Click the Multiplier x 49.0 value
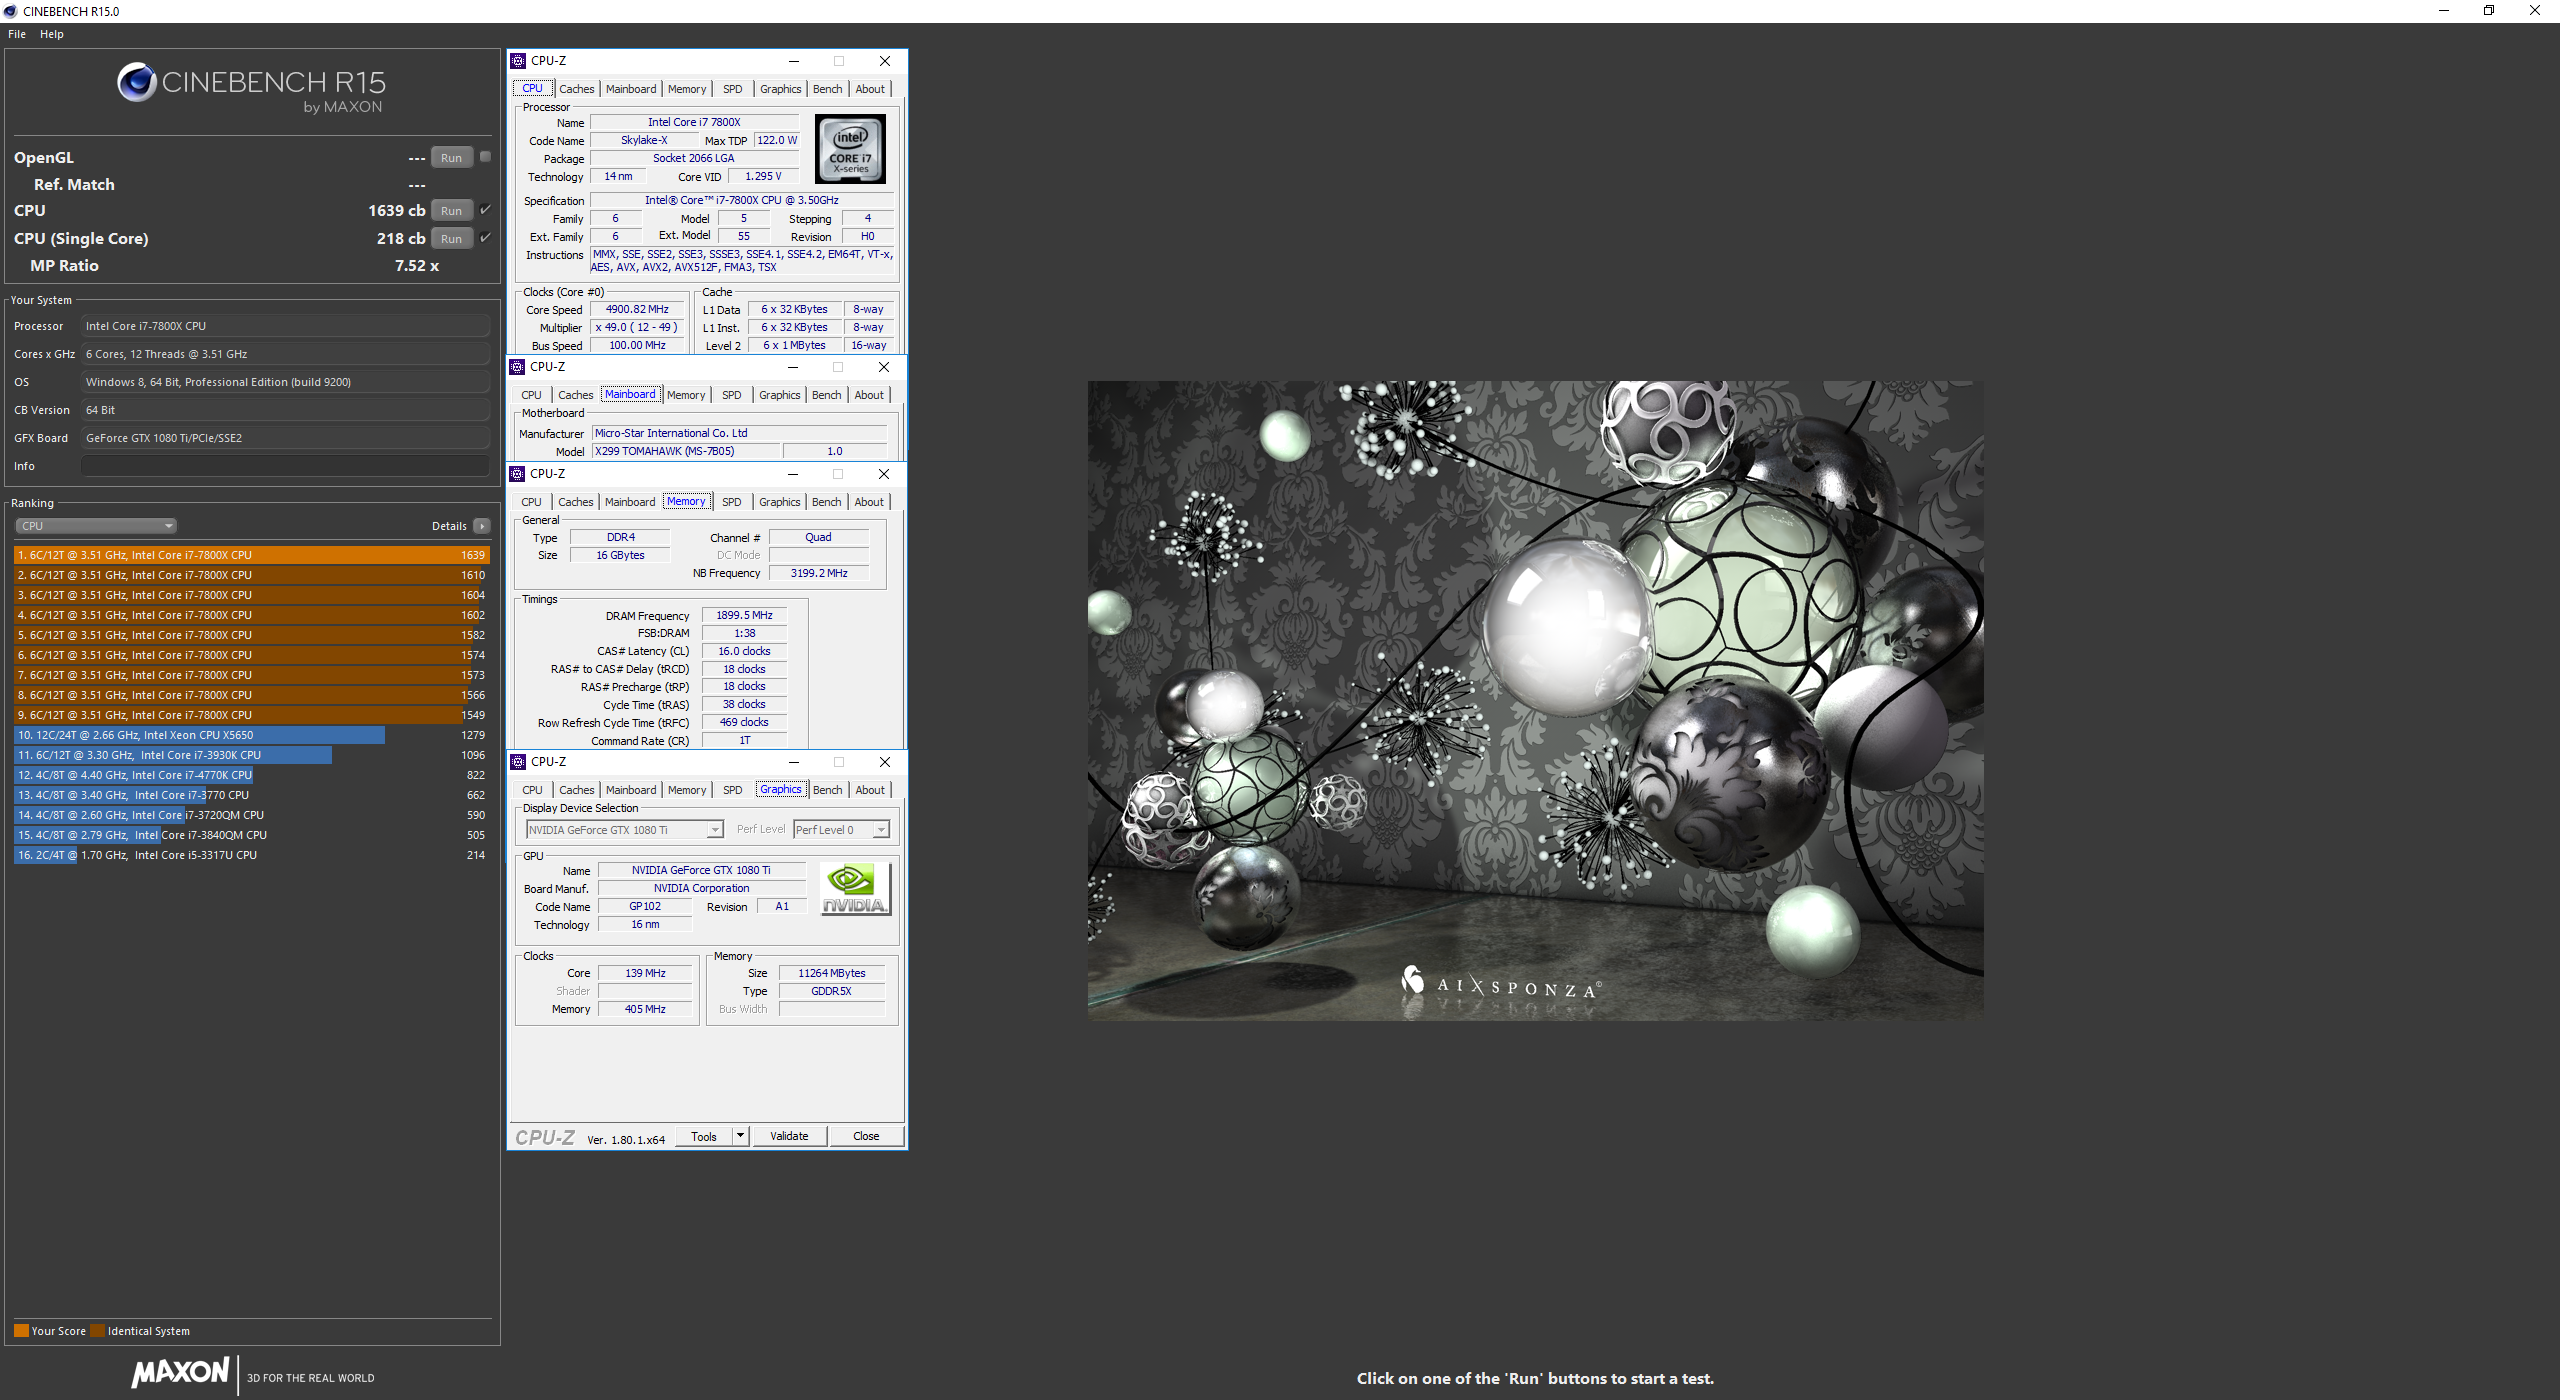This screenshot has width=2560, height=1400. [637, 328]
